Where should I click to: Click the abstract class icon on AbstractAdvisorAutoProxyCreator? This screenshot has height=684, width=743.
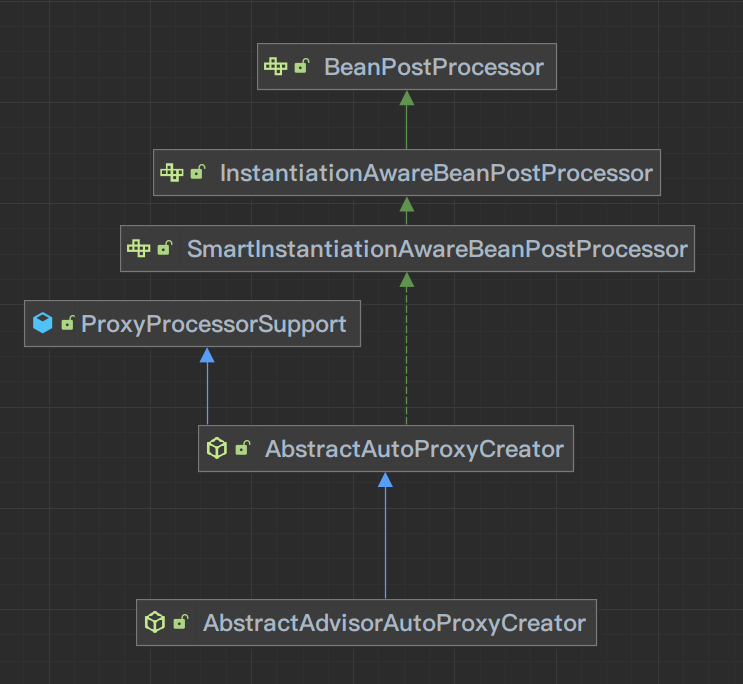pyautogui.click(x=154, y=623)
